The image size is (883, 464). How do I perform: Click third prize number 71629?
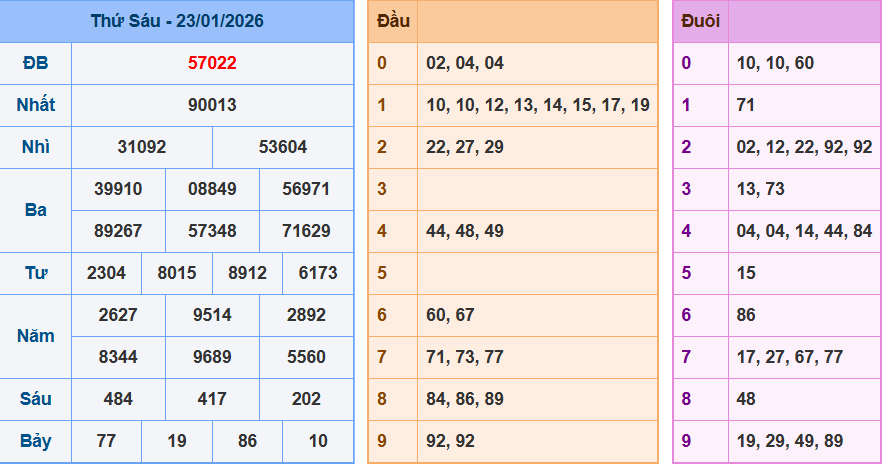pos(306,231)
